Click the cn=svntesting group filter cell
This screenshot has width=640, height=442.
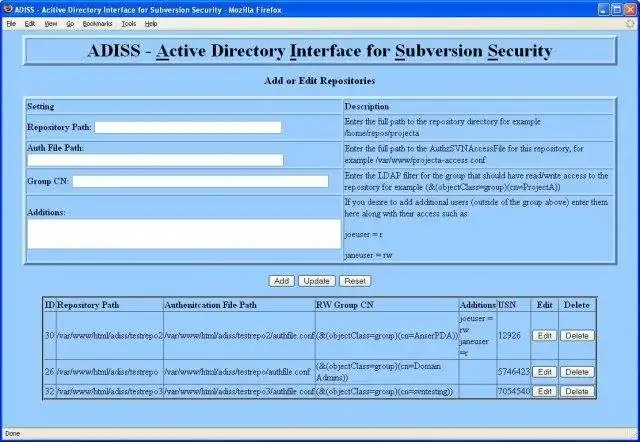[387, 391]
